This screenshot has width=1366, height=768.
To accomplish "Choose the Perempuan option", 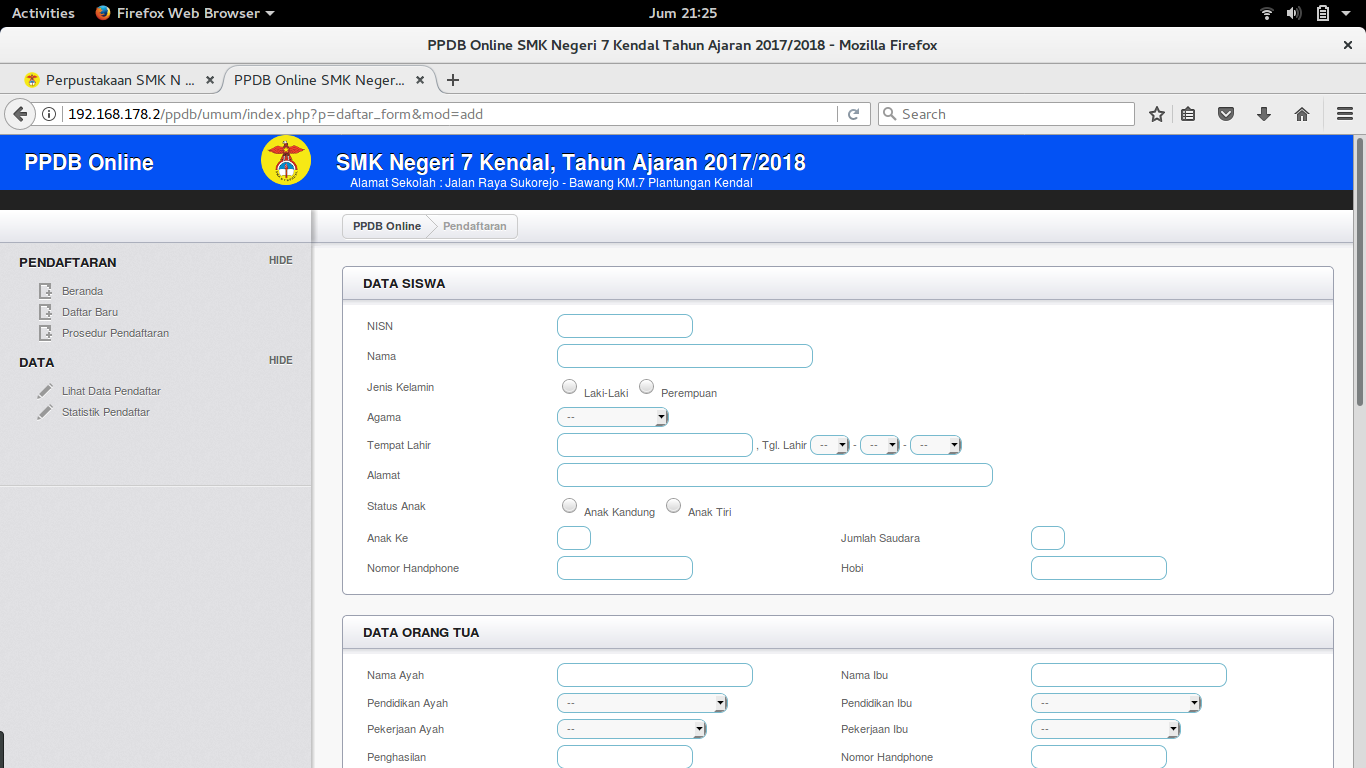I will tap(646, 386).
